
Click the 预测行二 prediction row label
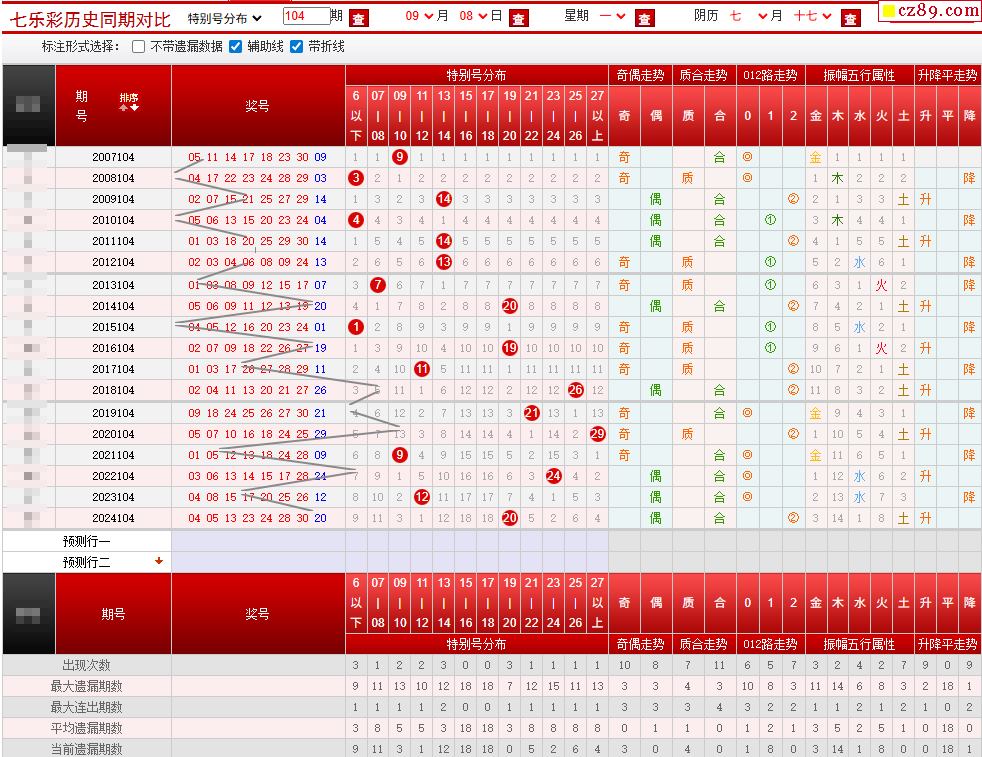coord(86,562)
